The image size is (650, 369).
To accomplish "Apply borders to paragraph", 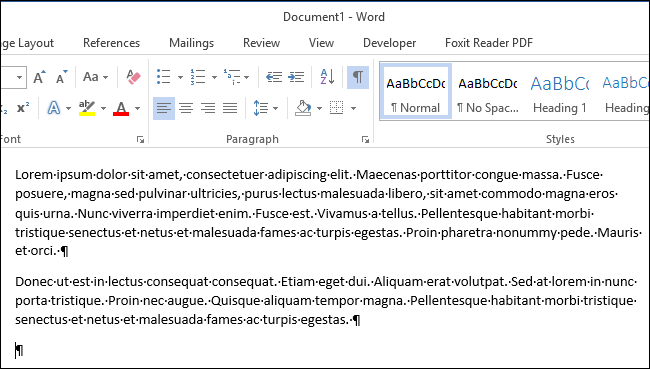I will tap(337, 108).
